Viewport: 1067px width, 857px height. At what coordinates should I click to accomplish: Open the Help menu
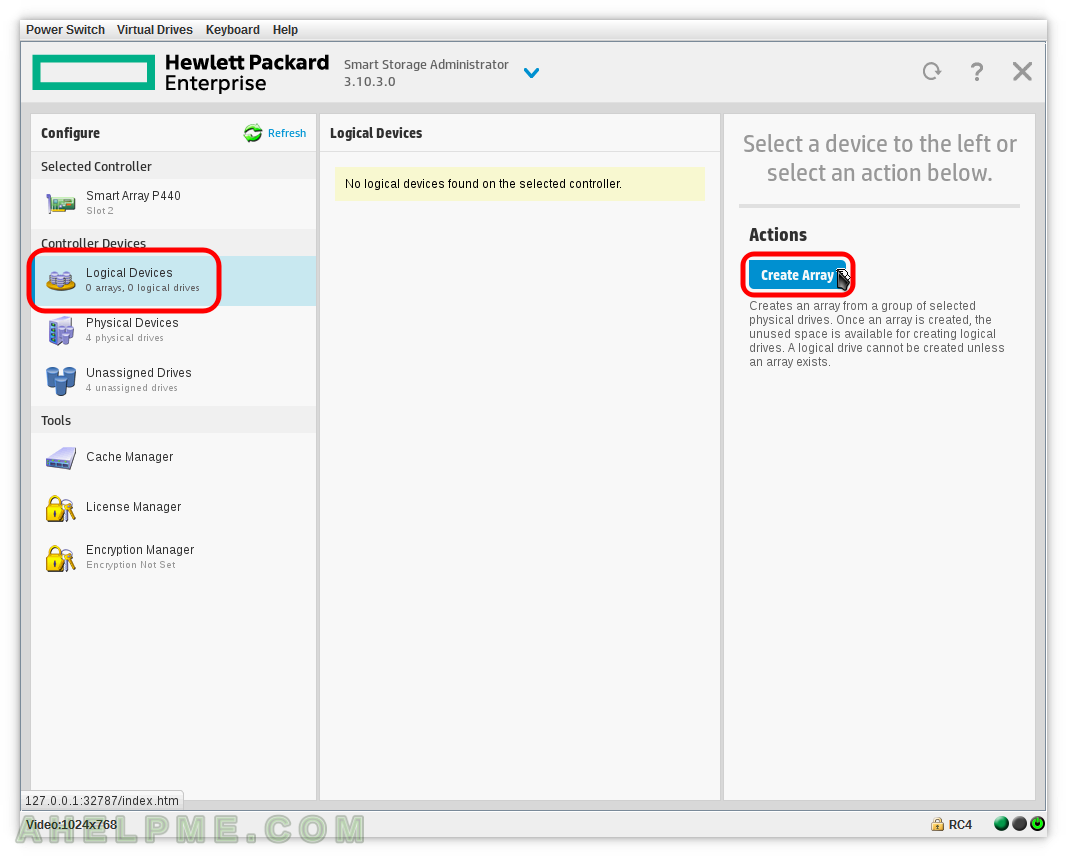tap(285, 30)
